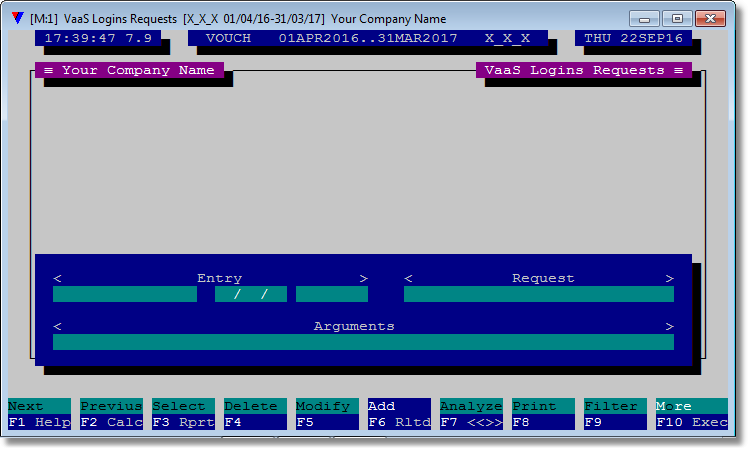Click the F4 Delete function key
This screenshot has width=748, height=450.
(x=255, y=414)
